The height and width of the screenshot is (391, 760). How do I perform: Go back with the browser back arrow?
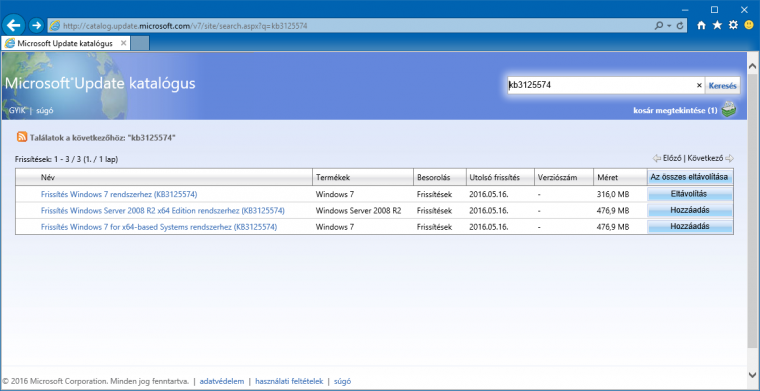[14, 25]
